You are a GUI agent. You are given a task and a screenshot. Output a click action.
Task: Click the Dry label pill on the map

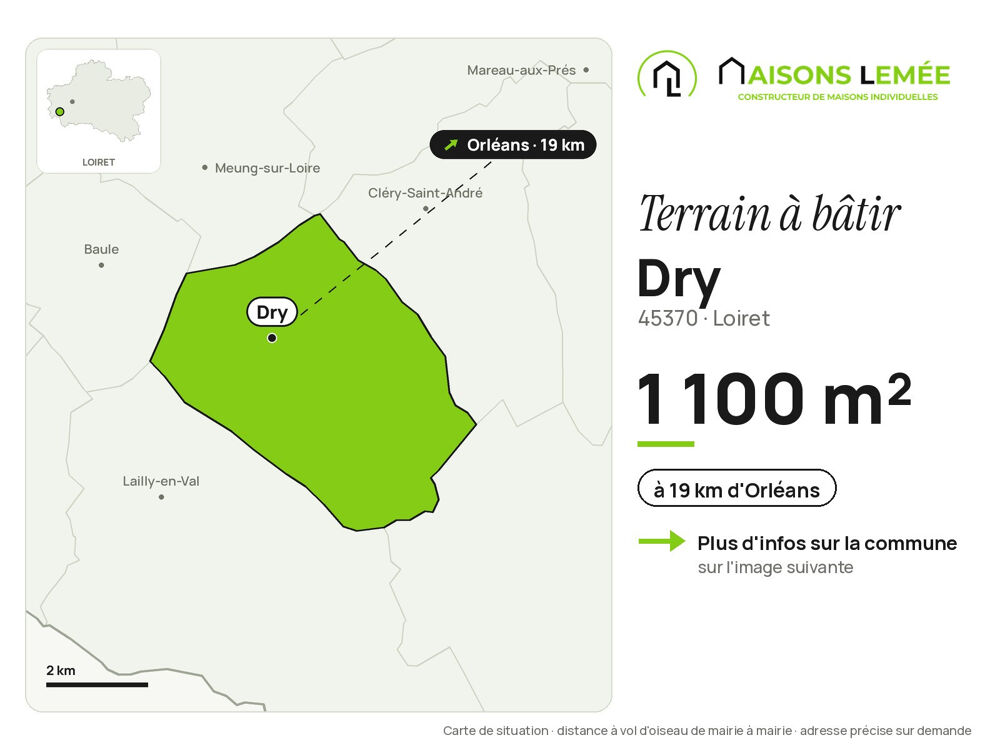tap(272, 312)
